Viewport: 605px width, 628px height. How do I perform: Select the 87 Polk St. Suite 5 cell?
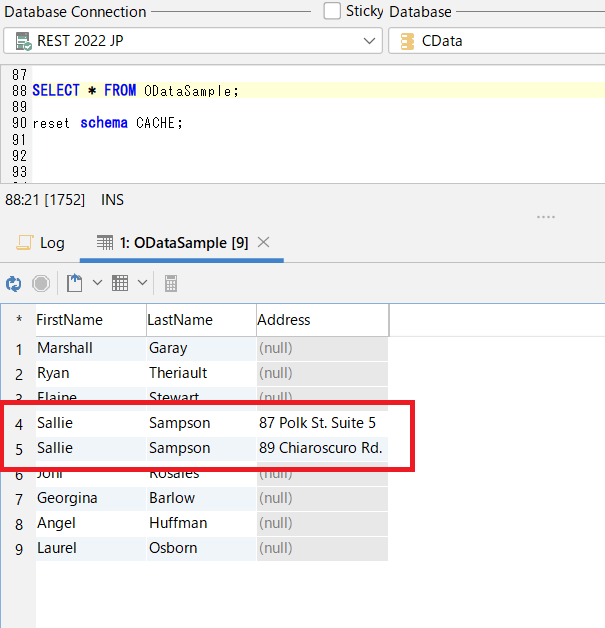[x=322, y=423]
